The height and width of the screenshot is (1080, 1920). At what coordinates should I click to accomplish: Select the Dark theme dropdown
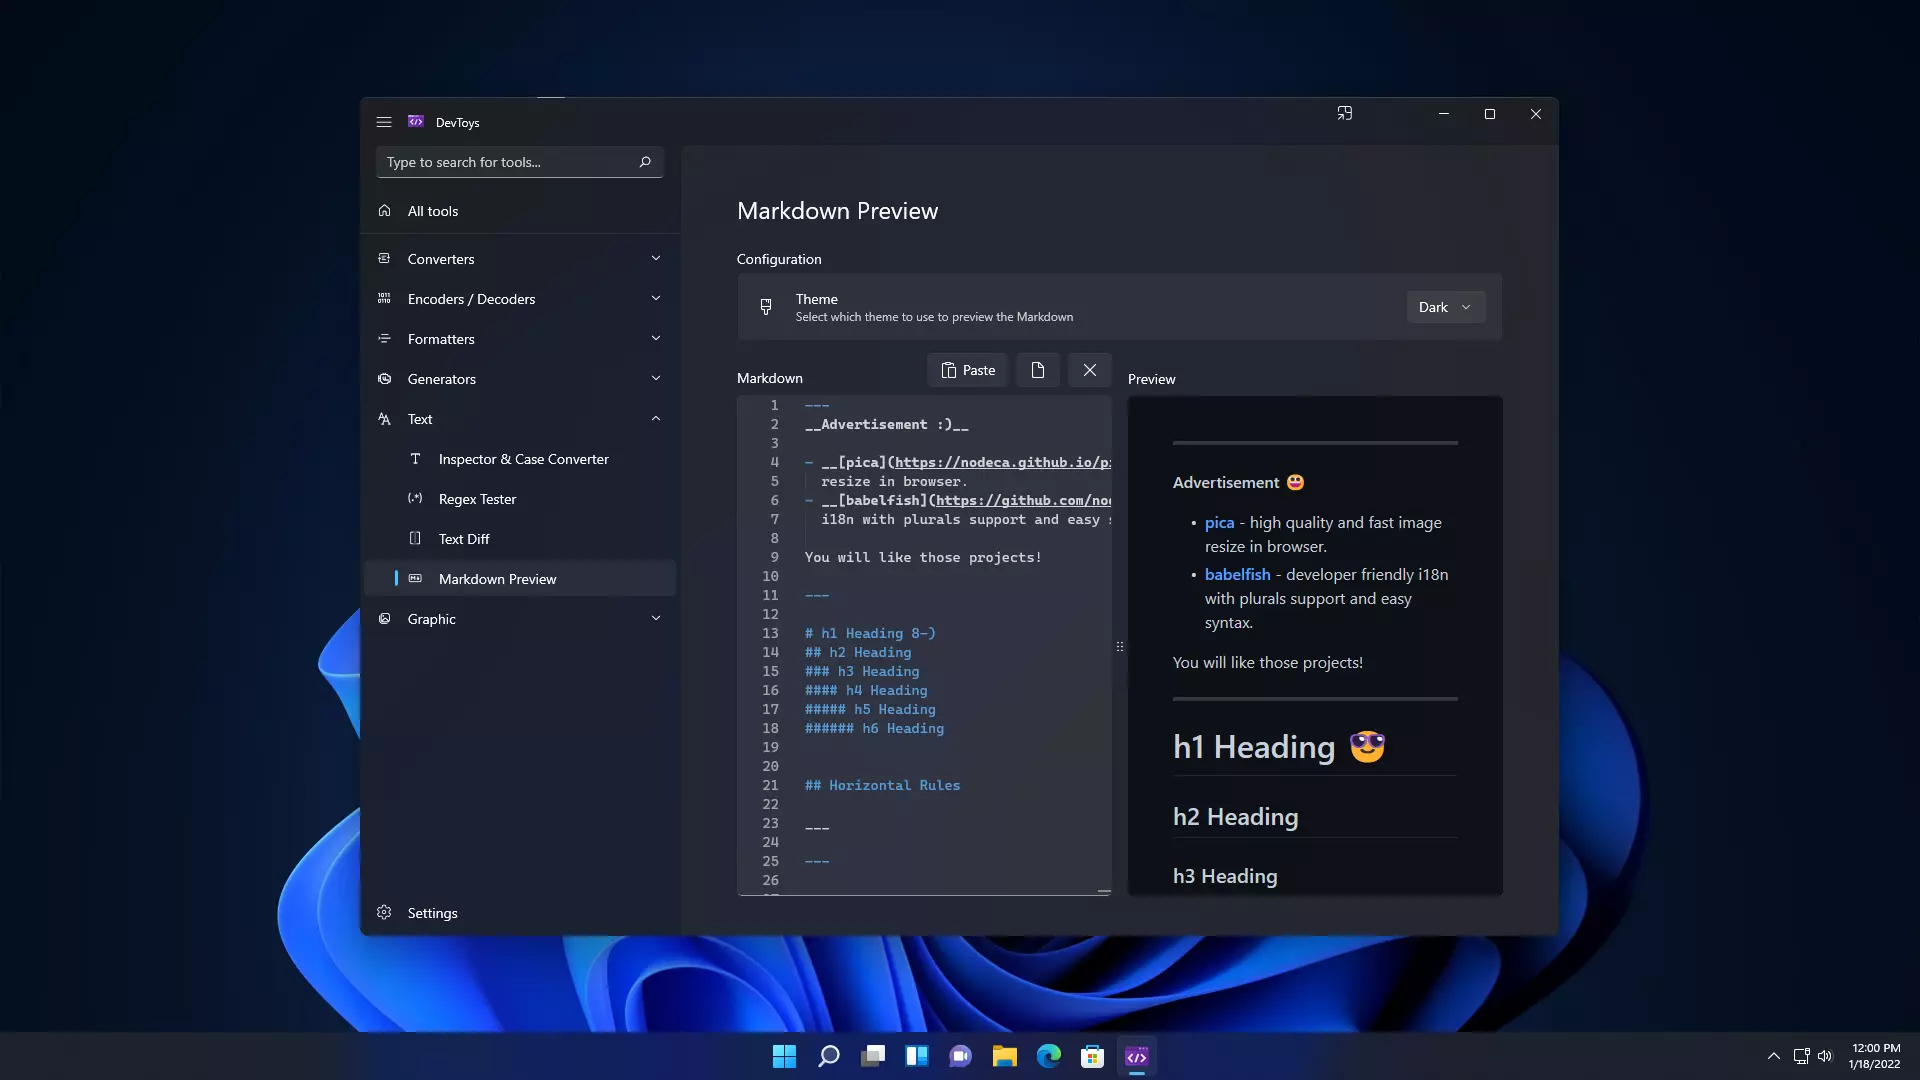click(1444, 306)
